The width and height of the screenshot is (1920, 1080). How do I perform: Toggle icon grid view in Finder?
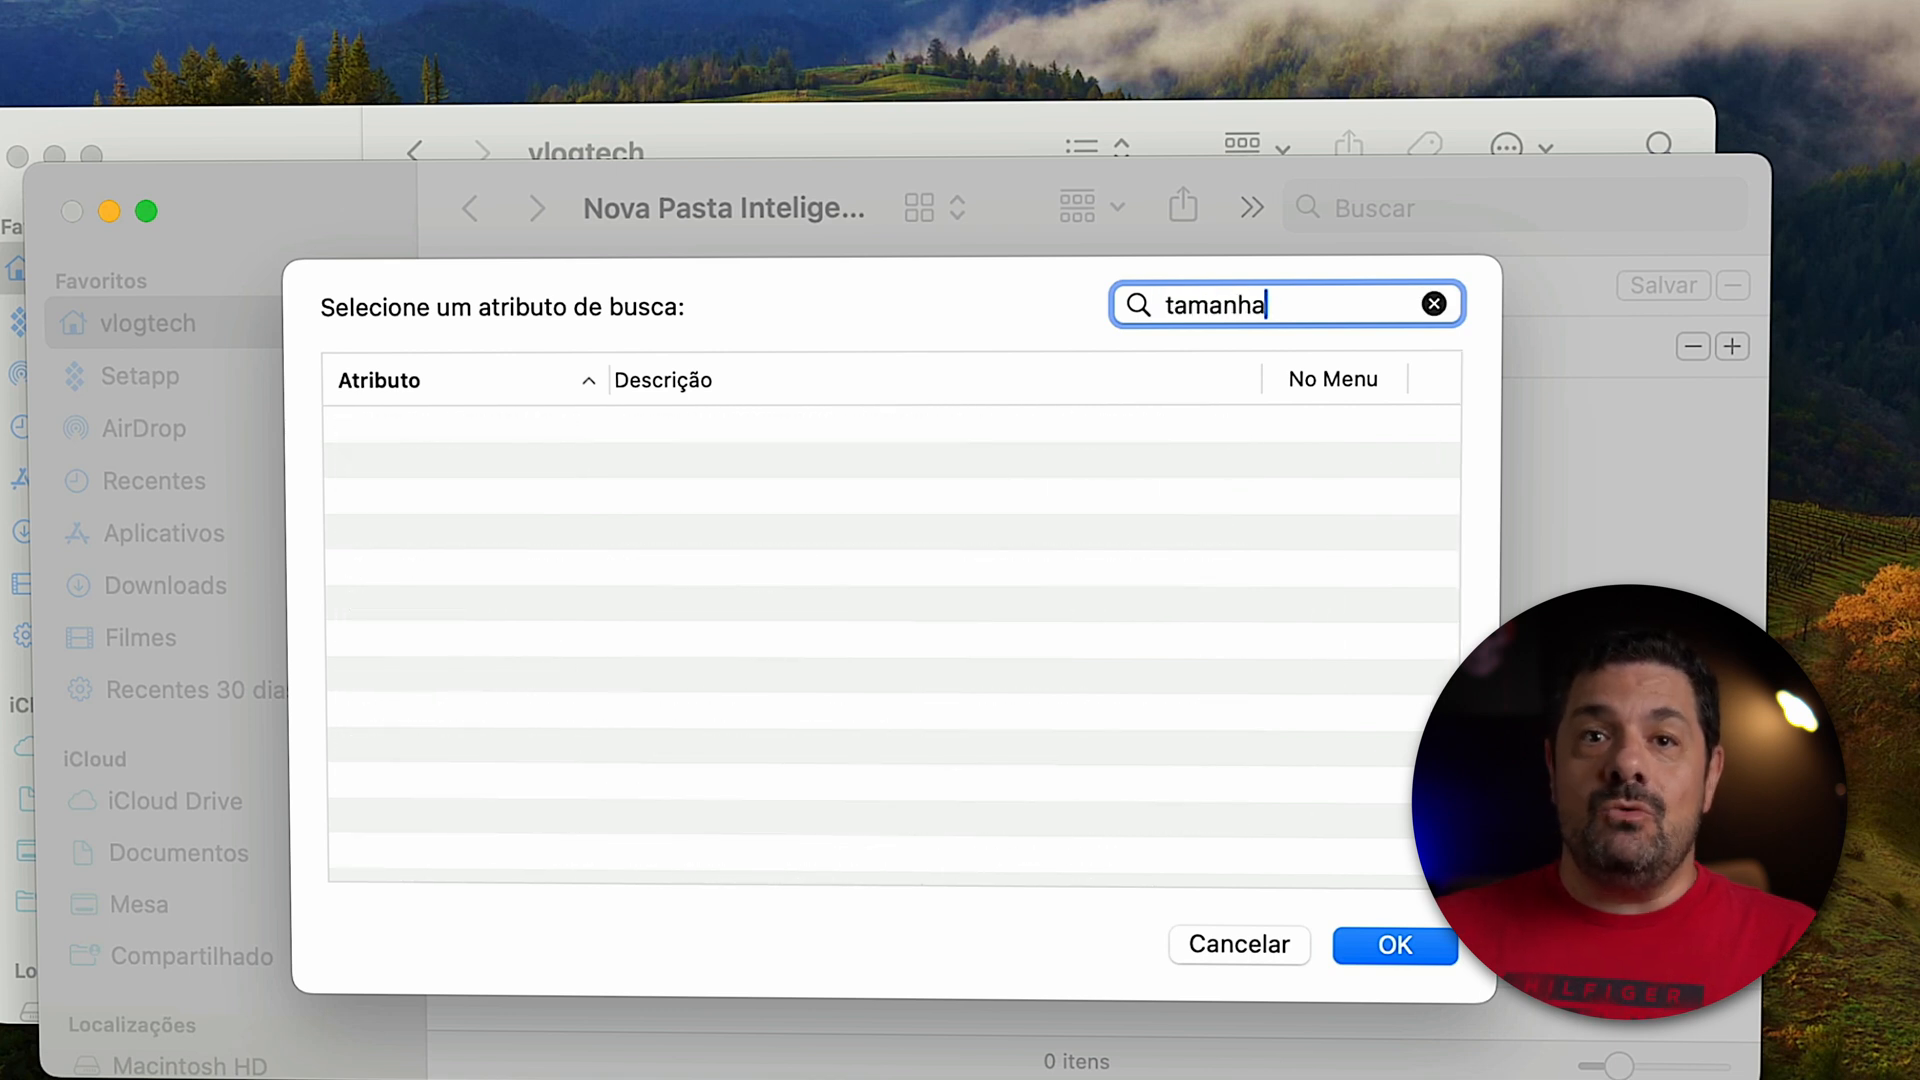tap(919, 207)
